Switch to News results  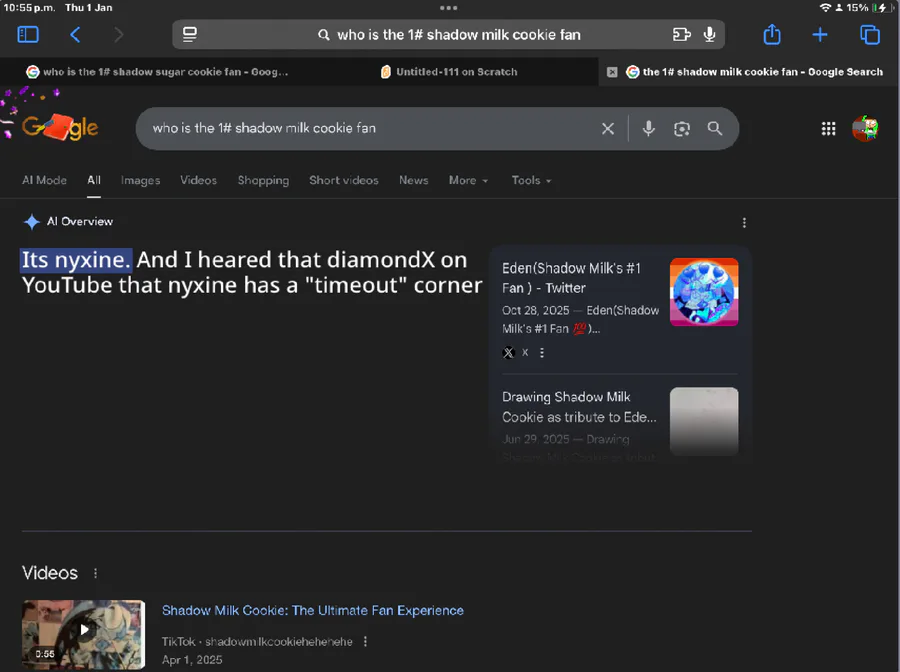pyautogui.click(x=414, y=180)
